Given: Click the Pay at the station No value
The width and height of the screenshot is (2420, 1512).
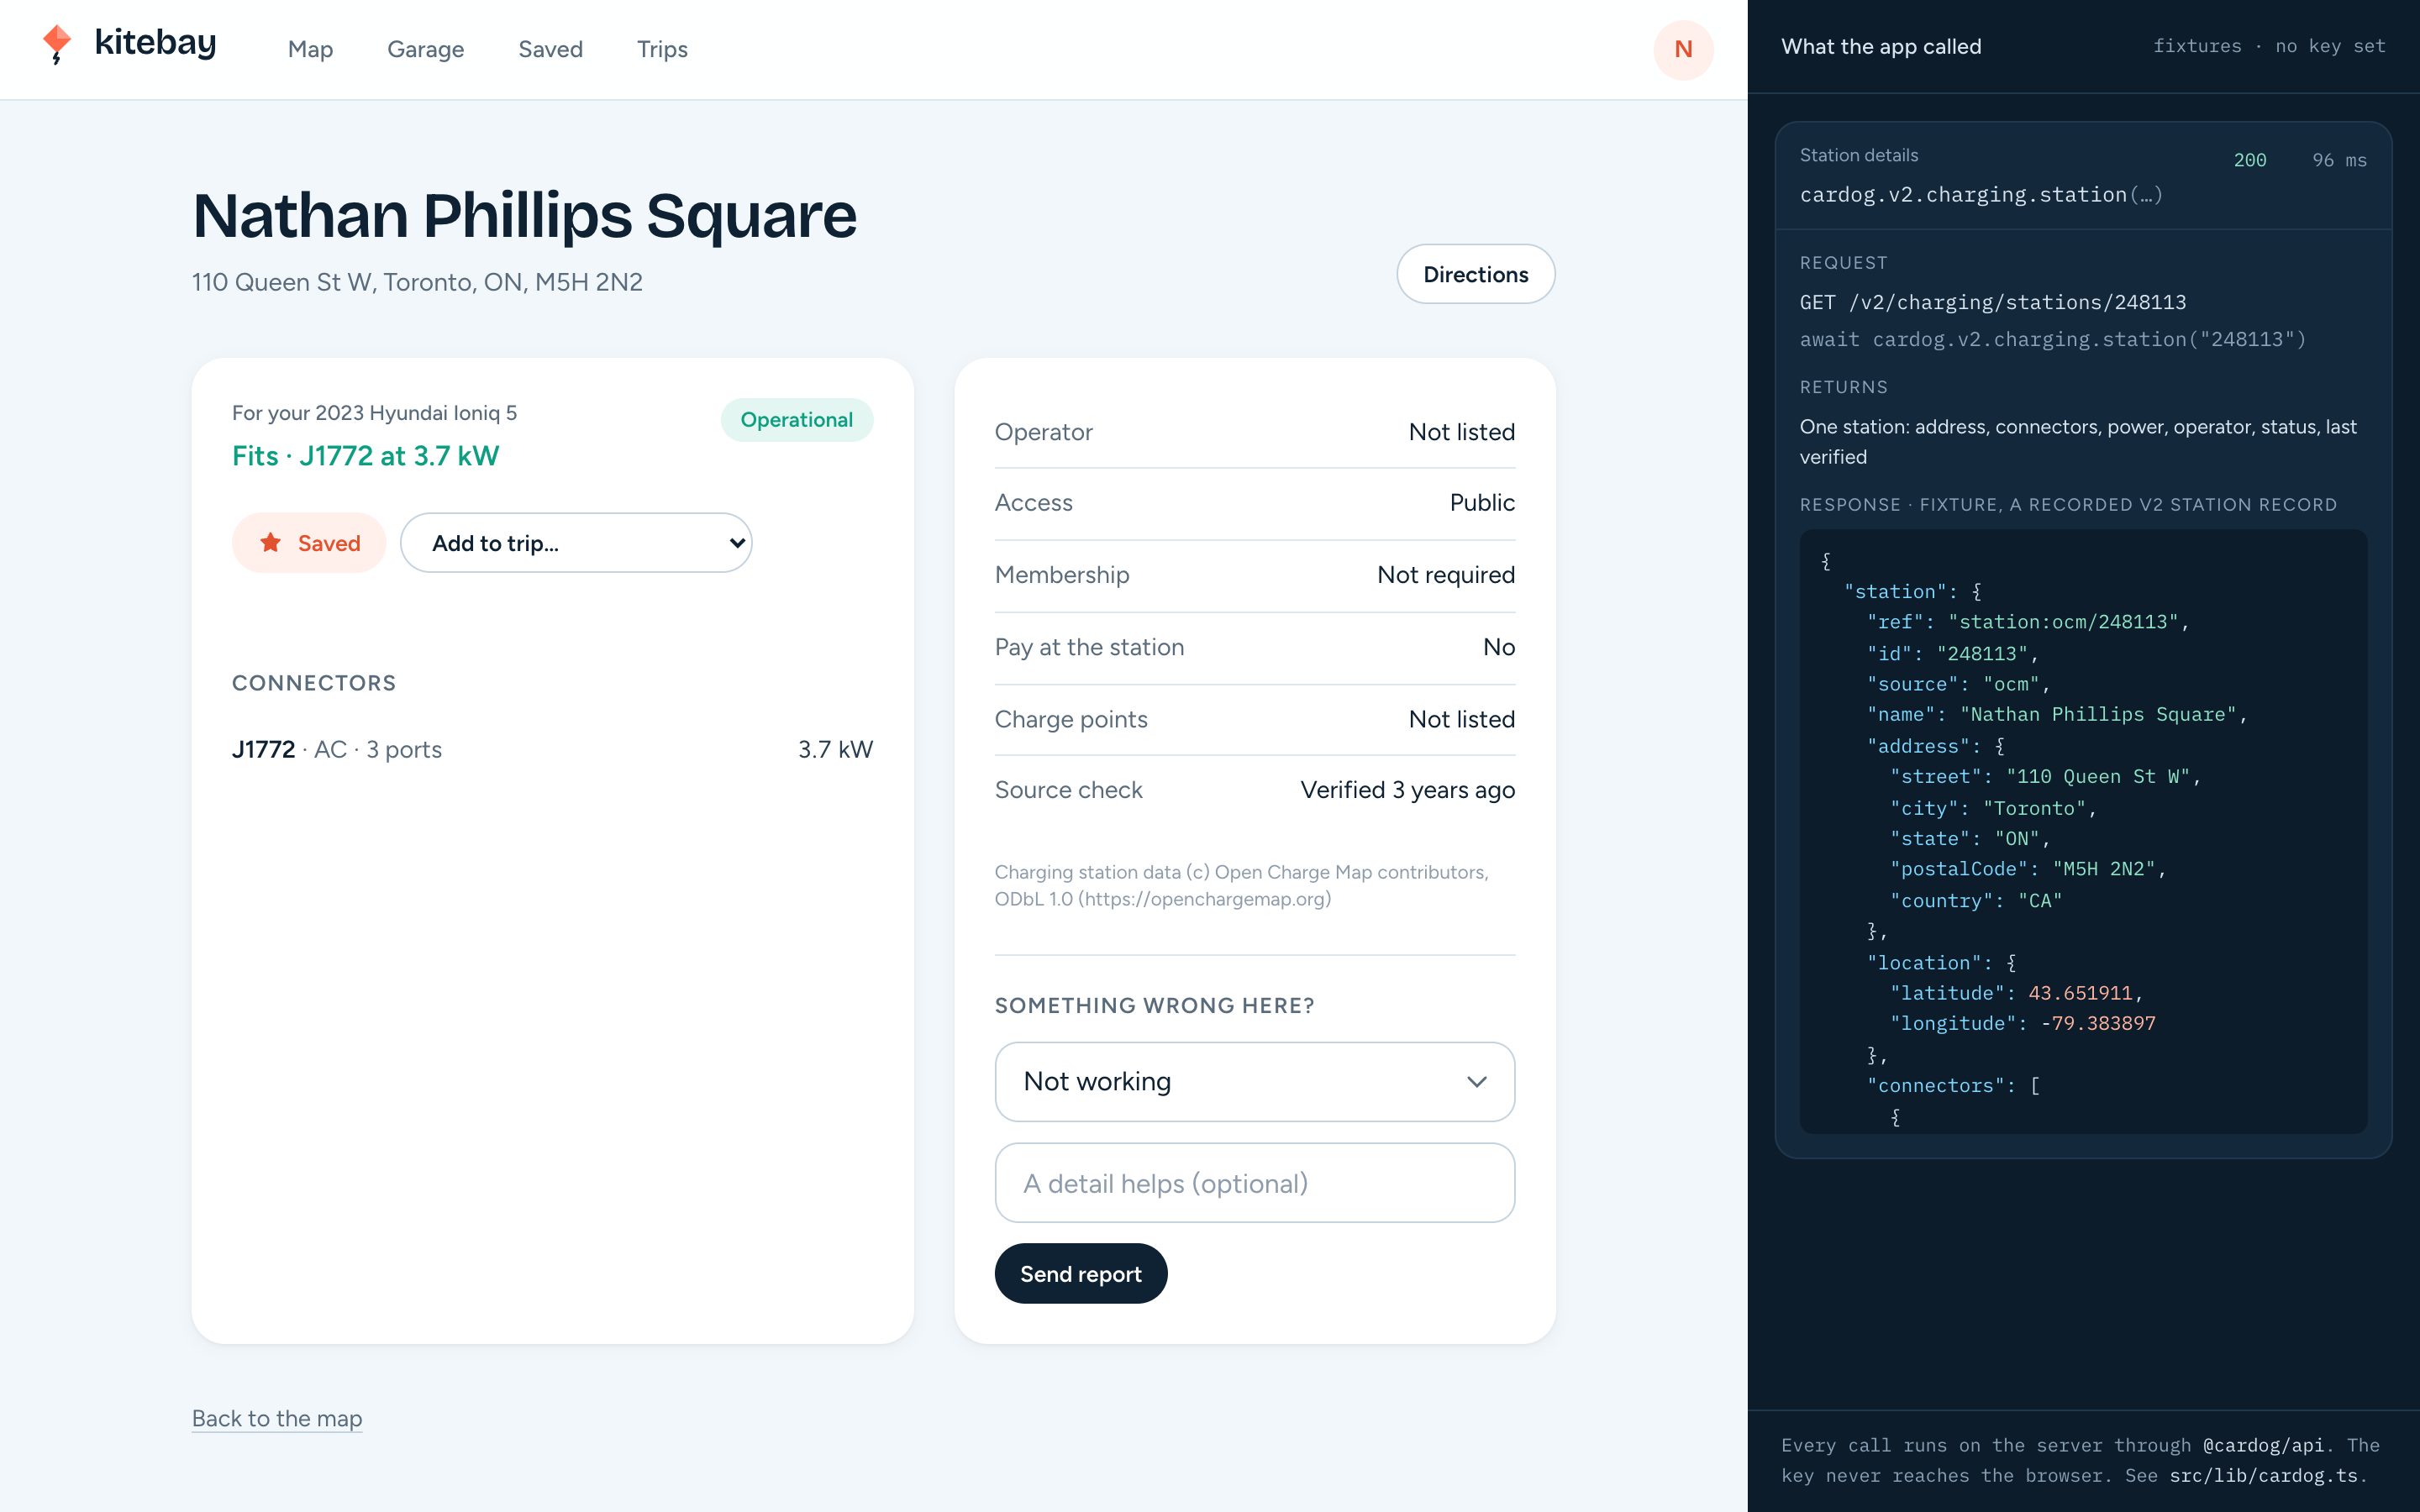Looking at the screenshot, I should pyautogui.click(x=1499, y=647).
